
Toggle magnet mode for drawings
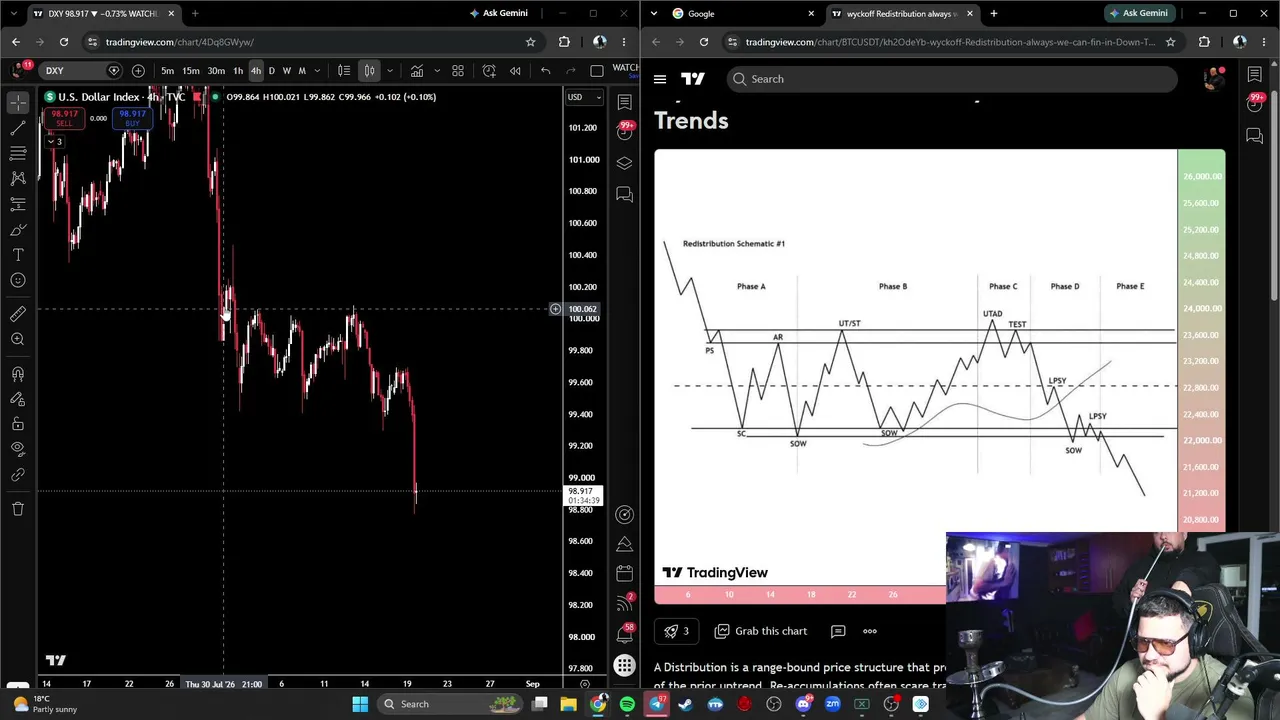[18, 374]
